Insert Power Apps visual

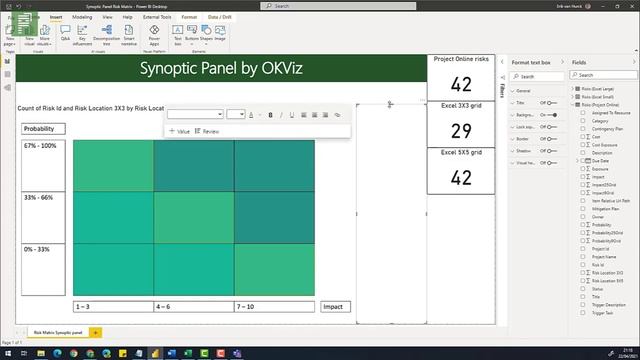154,35
